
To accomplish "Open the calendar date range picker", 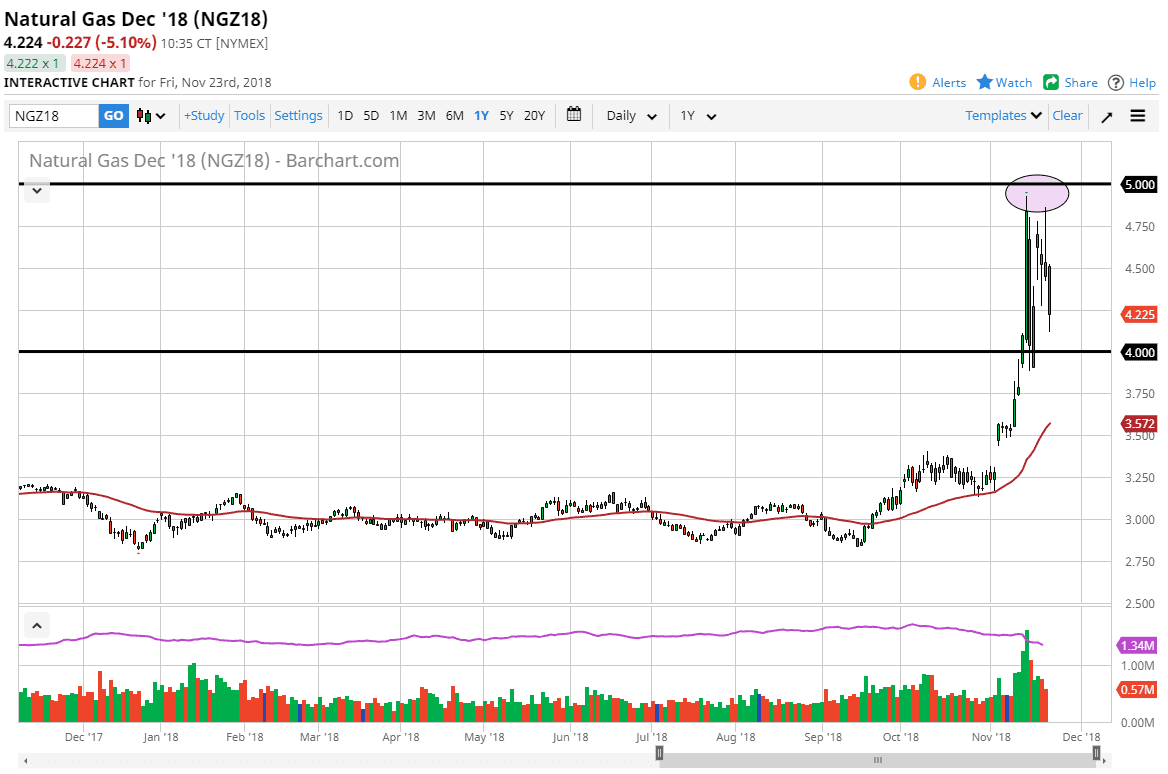I will click(574, 114).
